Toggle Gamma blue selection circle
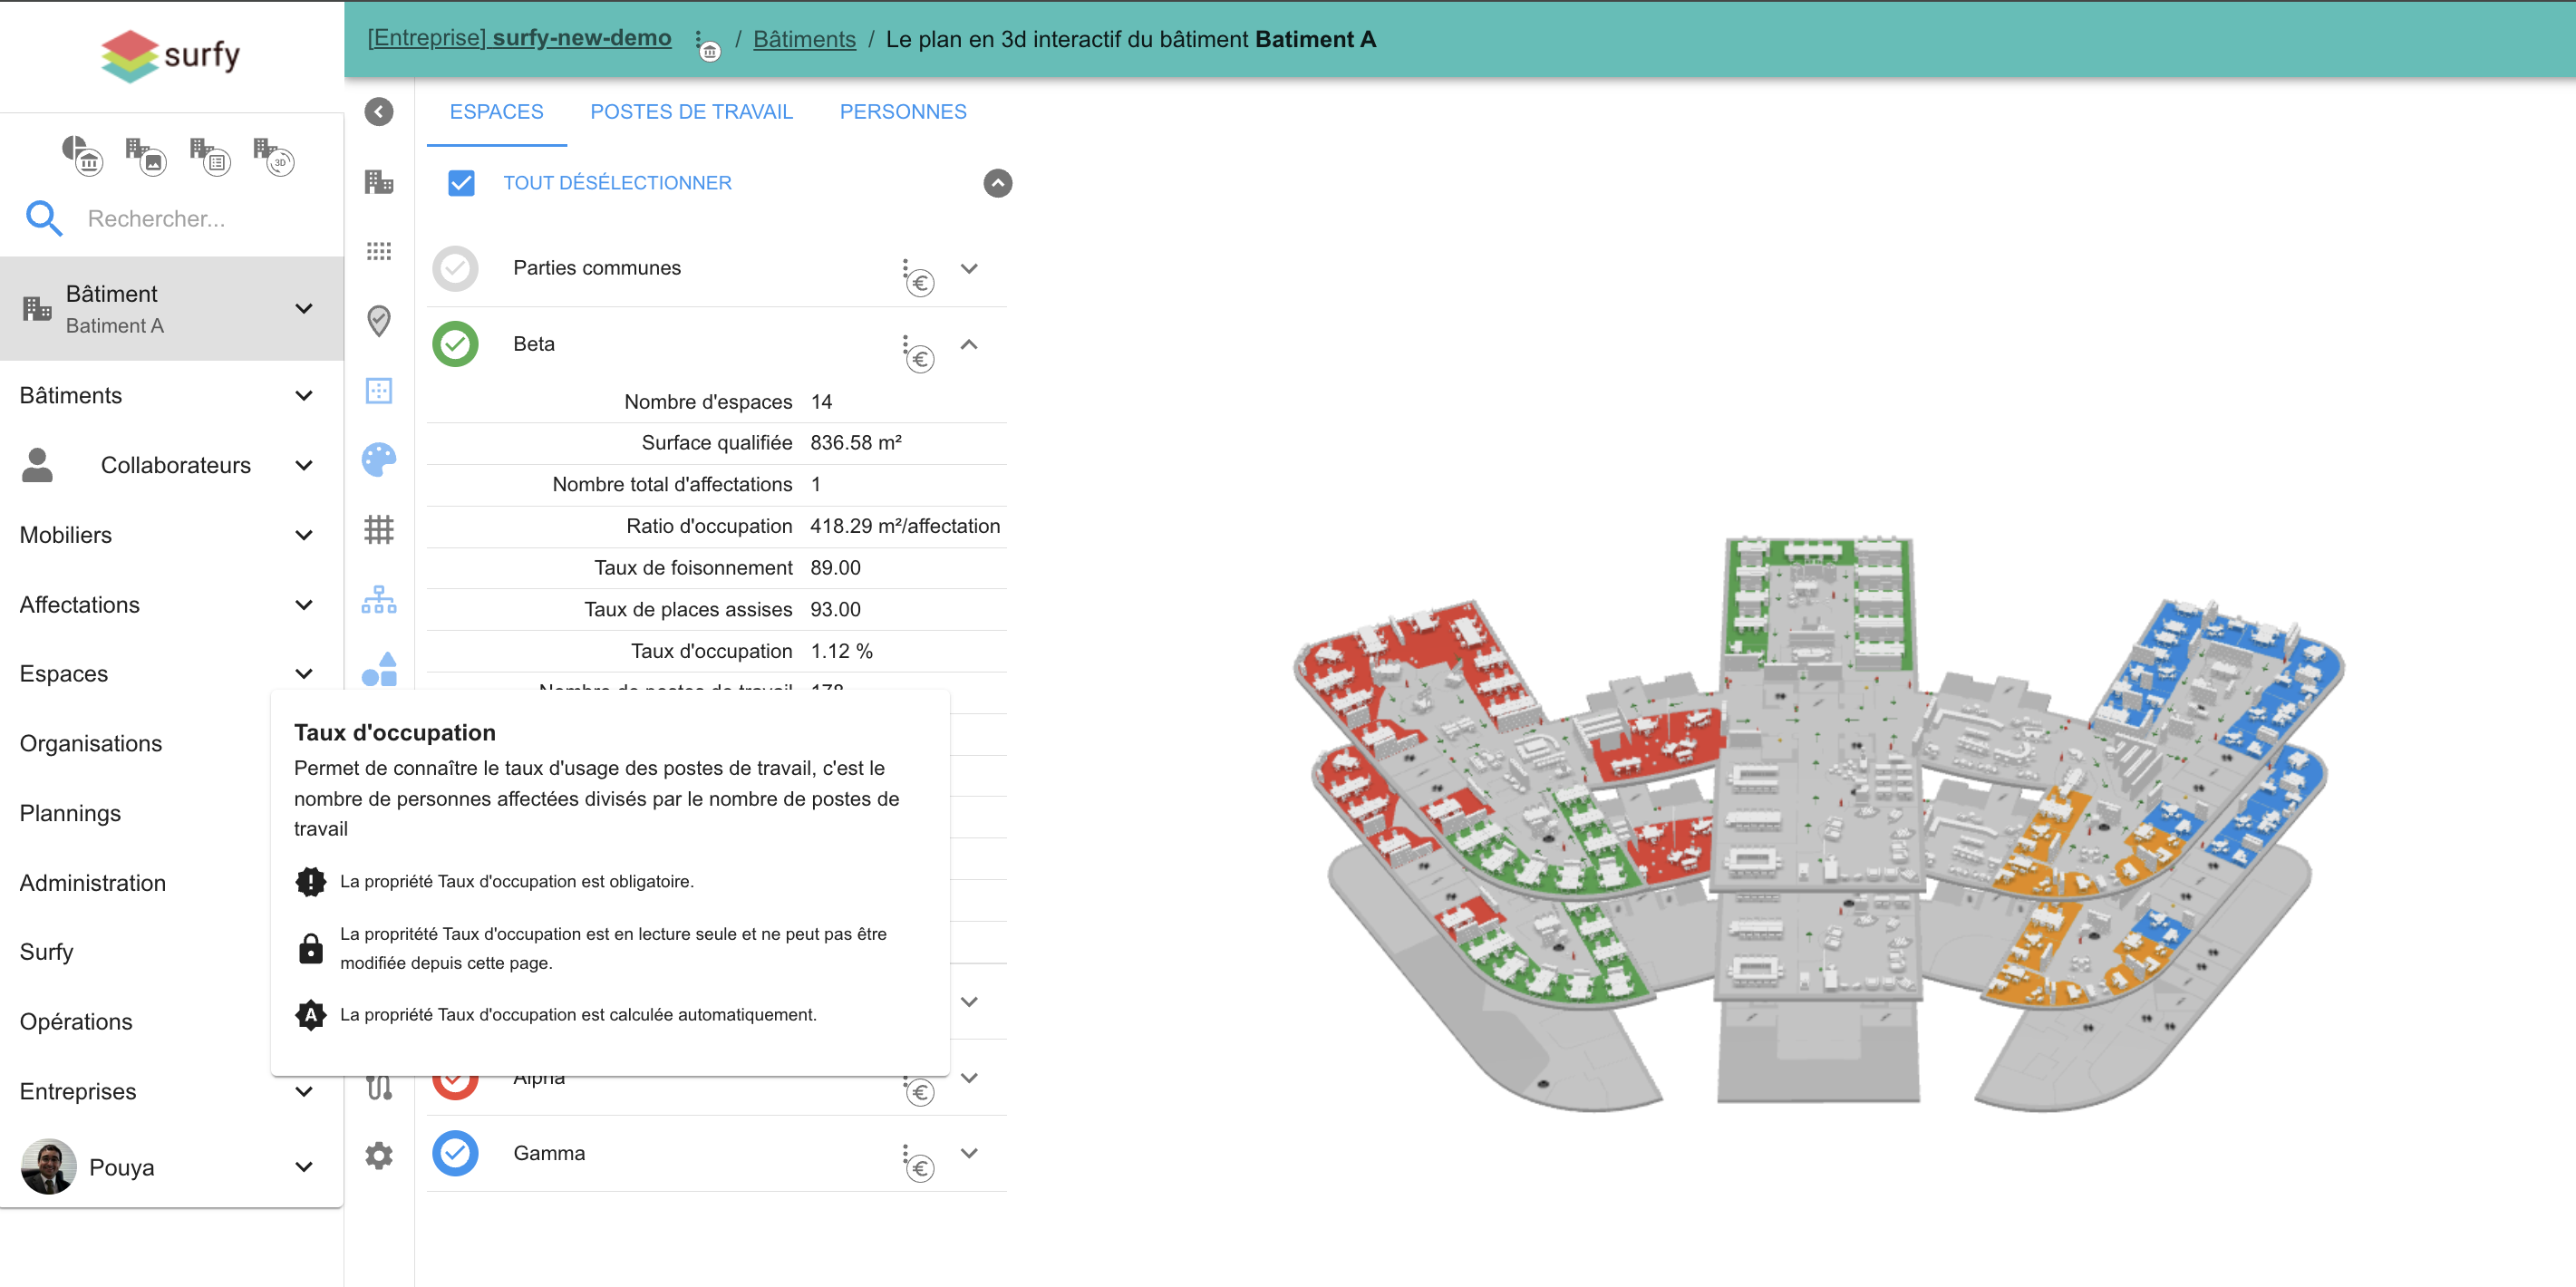Screen dimensions: 2576x1287 point(455,1153)
